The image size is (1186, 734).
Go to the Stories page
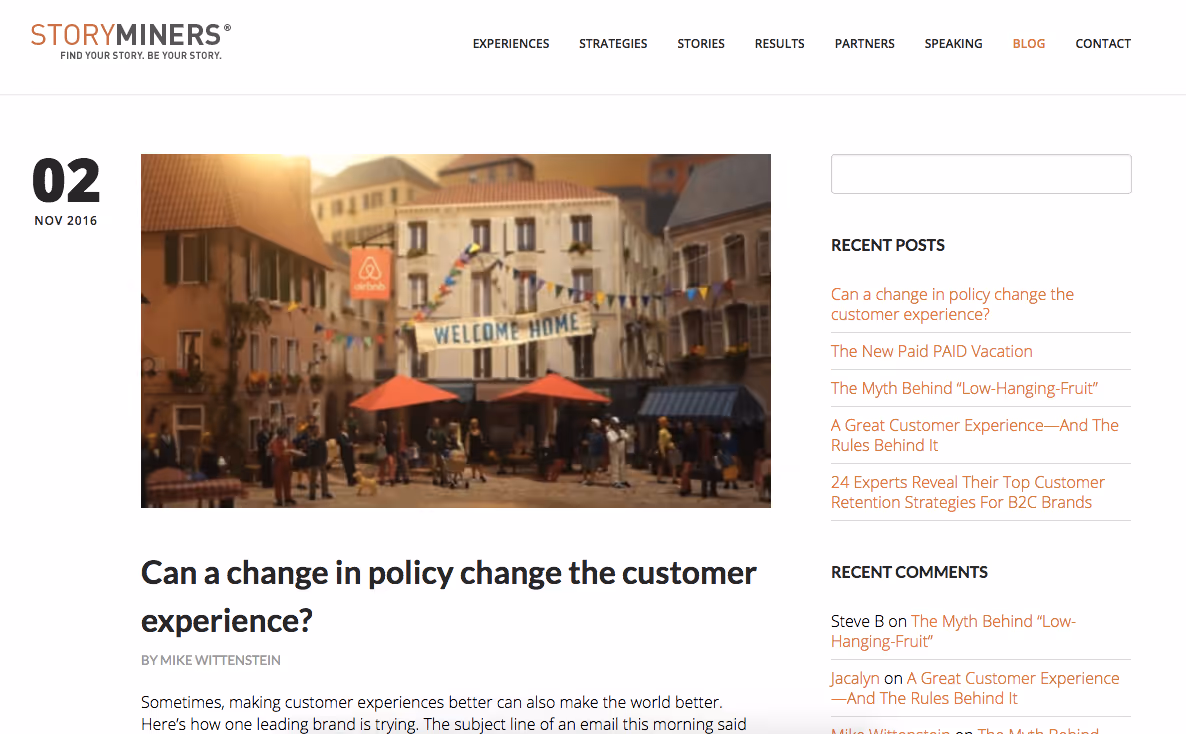click(x=700, y=44)
